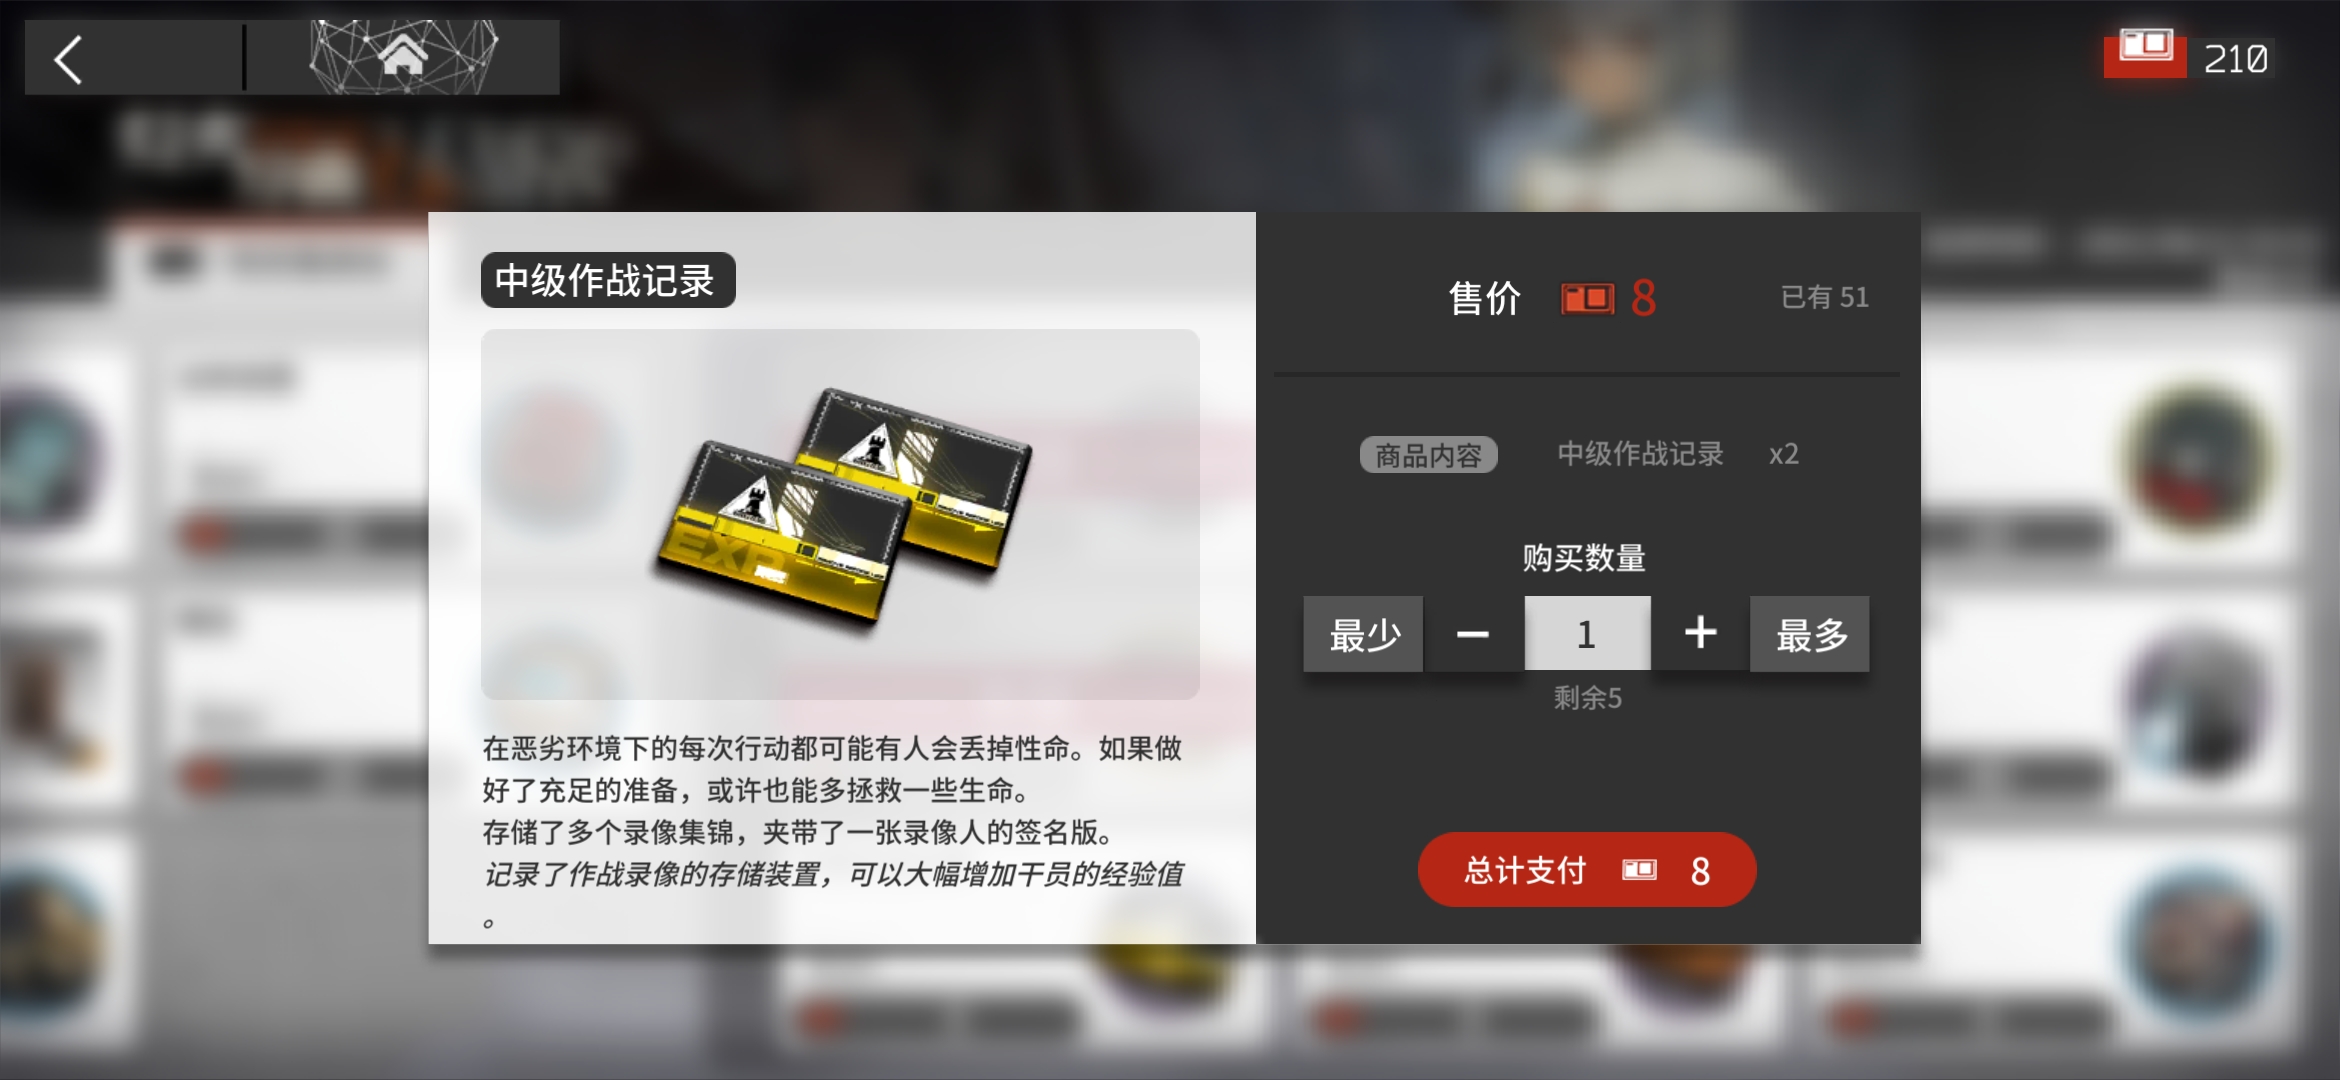Set quantity to minimum with 最少

pos(1363,634)
